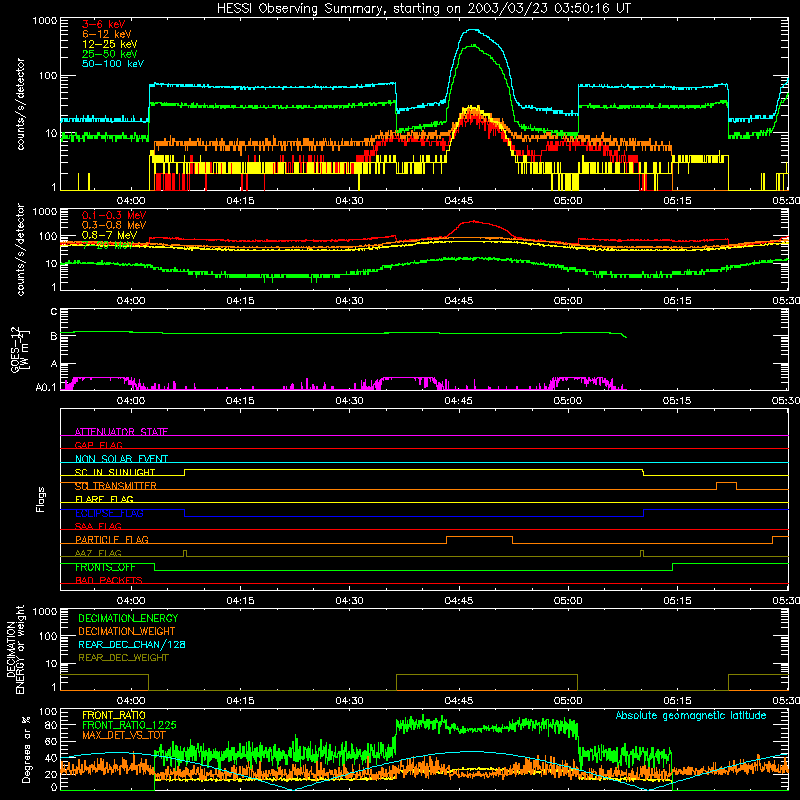Click the 'Flags' vertical axis title
The image size is (800, 800).
pyautogui.click(x=40, y=499)
